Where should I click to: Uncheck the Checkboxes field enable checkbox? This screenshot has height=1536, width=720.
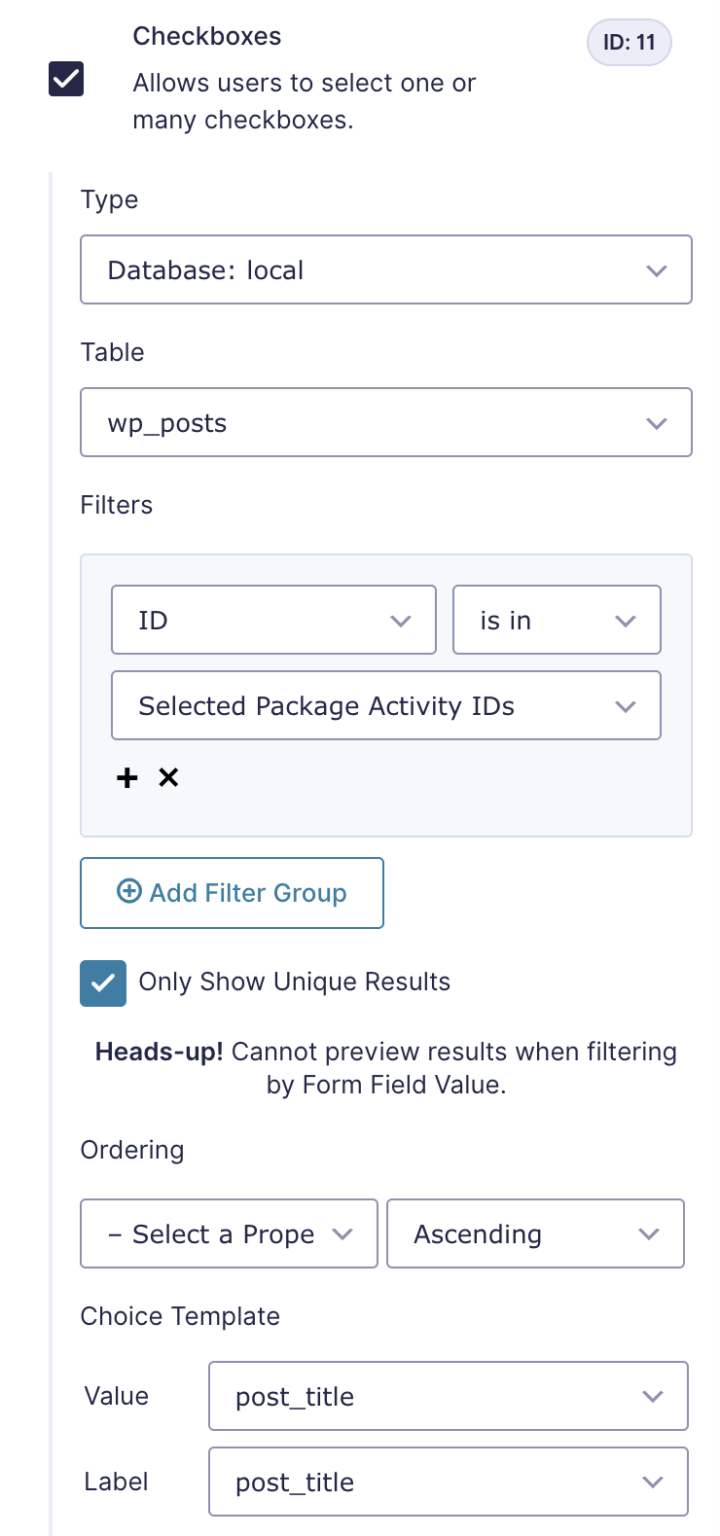click(x=64, y=79)
